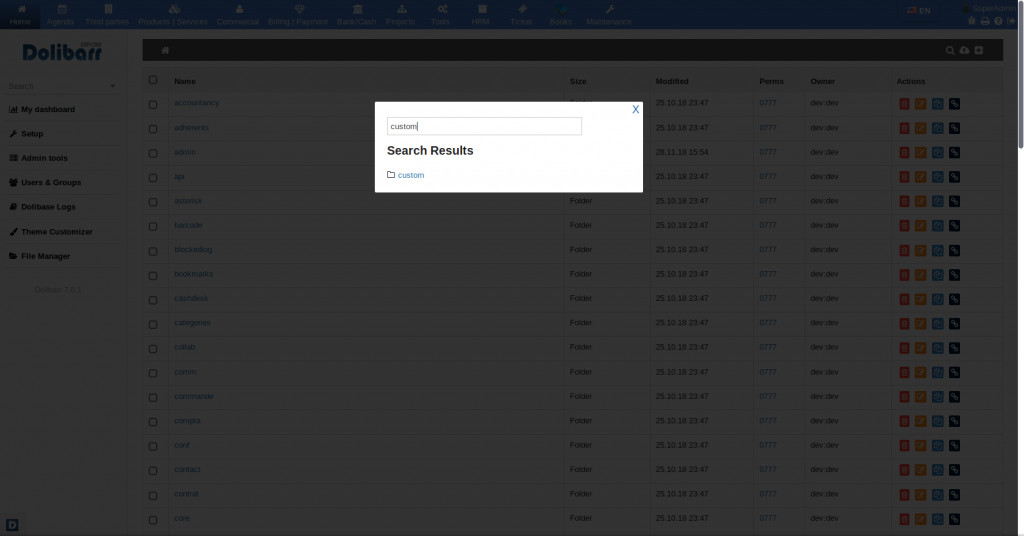Viewport: 1024px width, 536px height.
Task: Click the new item plus icon in file manager bar
Action: (978, 50)
